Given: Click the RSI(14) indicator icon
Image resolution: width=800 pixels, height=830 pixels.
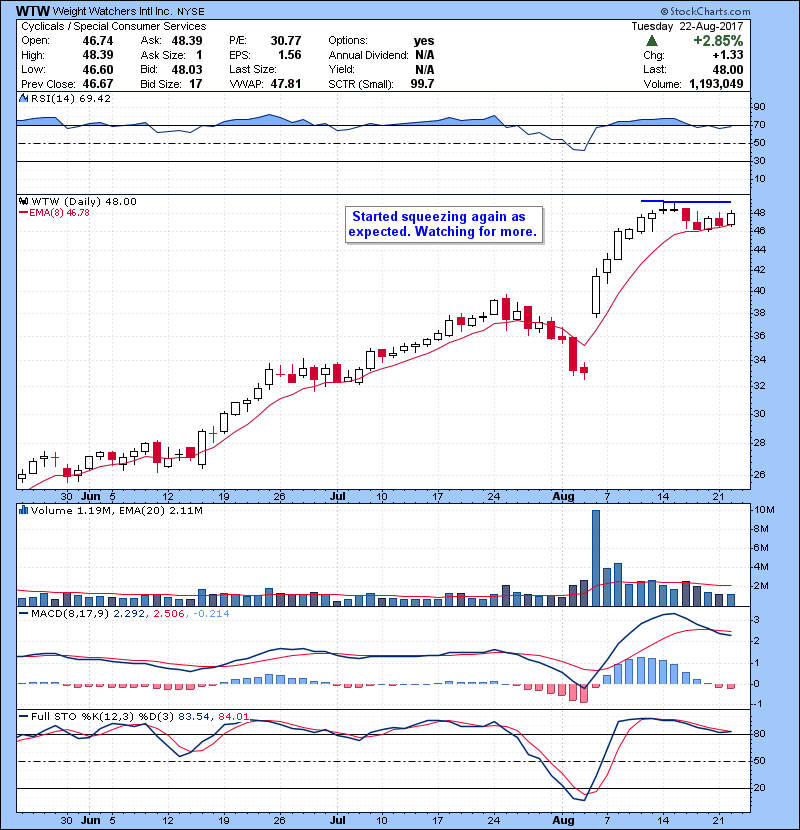Looking at the screenshot, I should [23, 98].
